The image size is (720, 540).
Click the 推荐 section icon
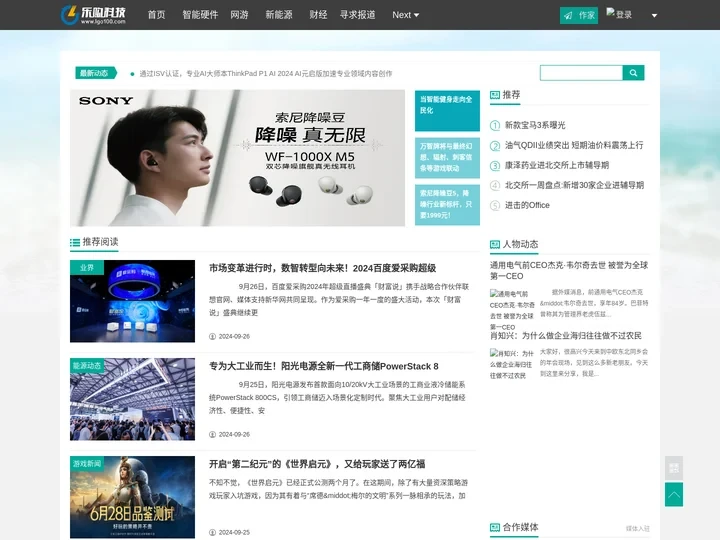coord(495,95)
